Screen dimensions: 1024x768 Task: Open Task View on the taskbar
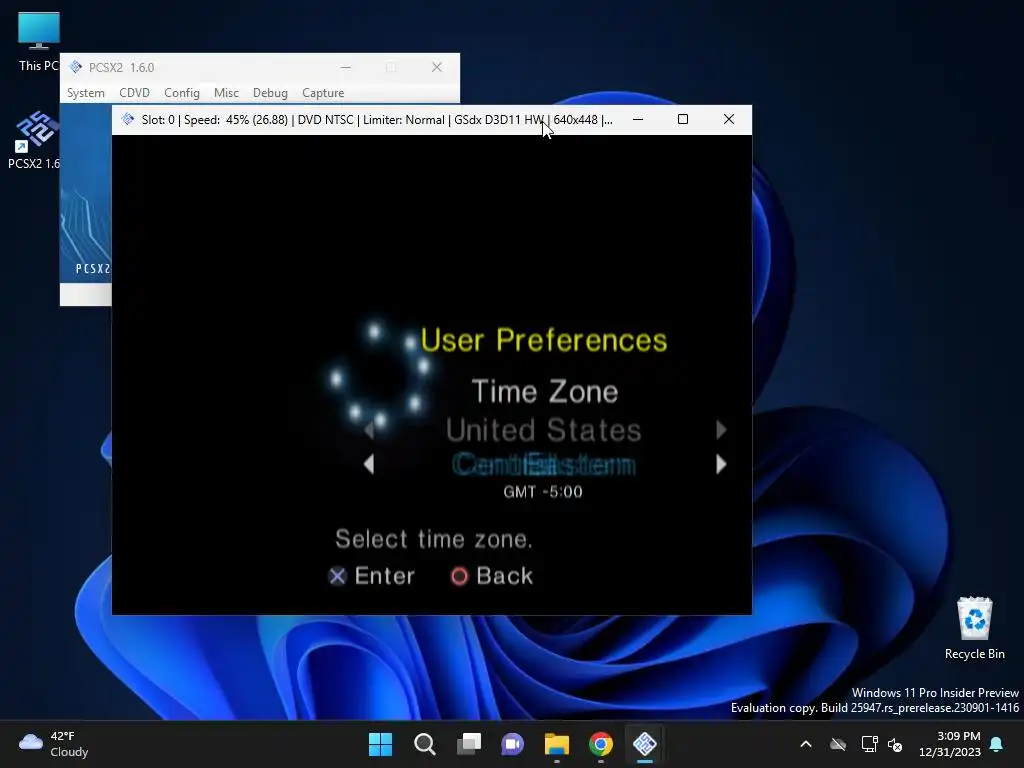coord(469,744)
